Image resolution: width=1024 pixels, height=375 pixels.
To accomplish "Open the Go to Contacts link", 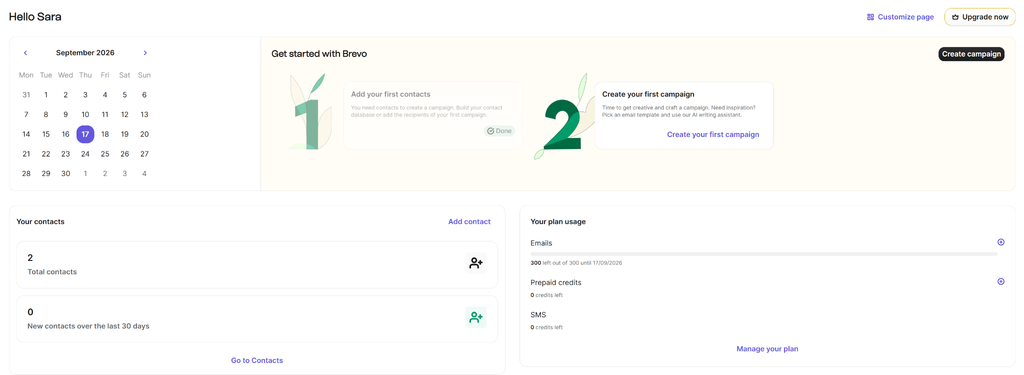I will coord(257,360).
